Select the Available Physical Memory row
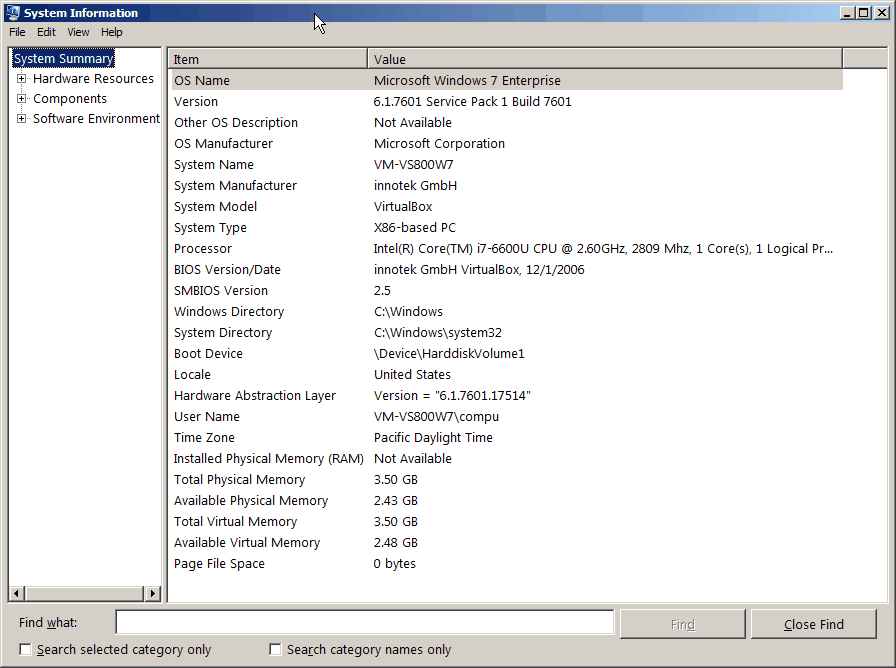Viewport: 896px width, 668px height. [x=507, y=501]
